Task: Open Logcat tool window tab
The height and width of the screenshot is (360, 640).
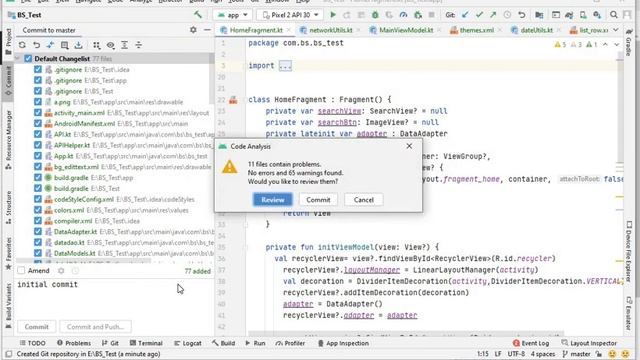Action: click(x=188, y=343)
